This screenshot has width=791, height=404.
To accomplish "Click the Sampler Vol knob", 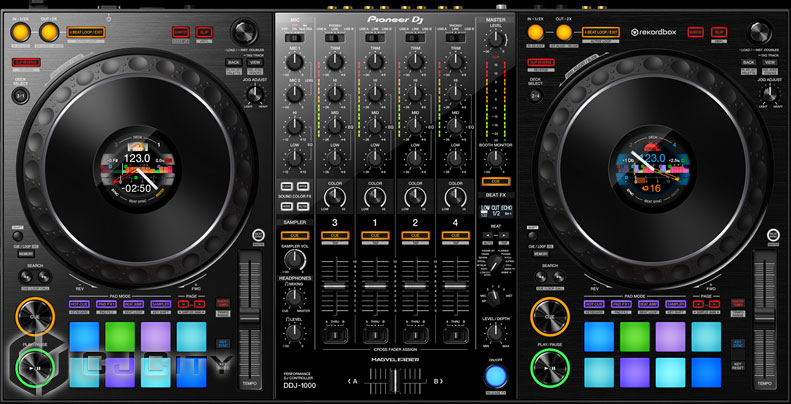I will (295, 260).
